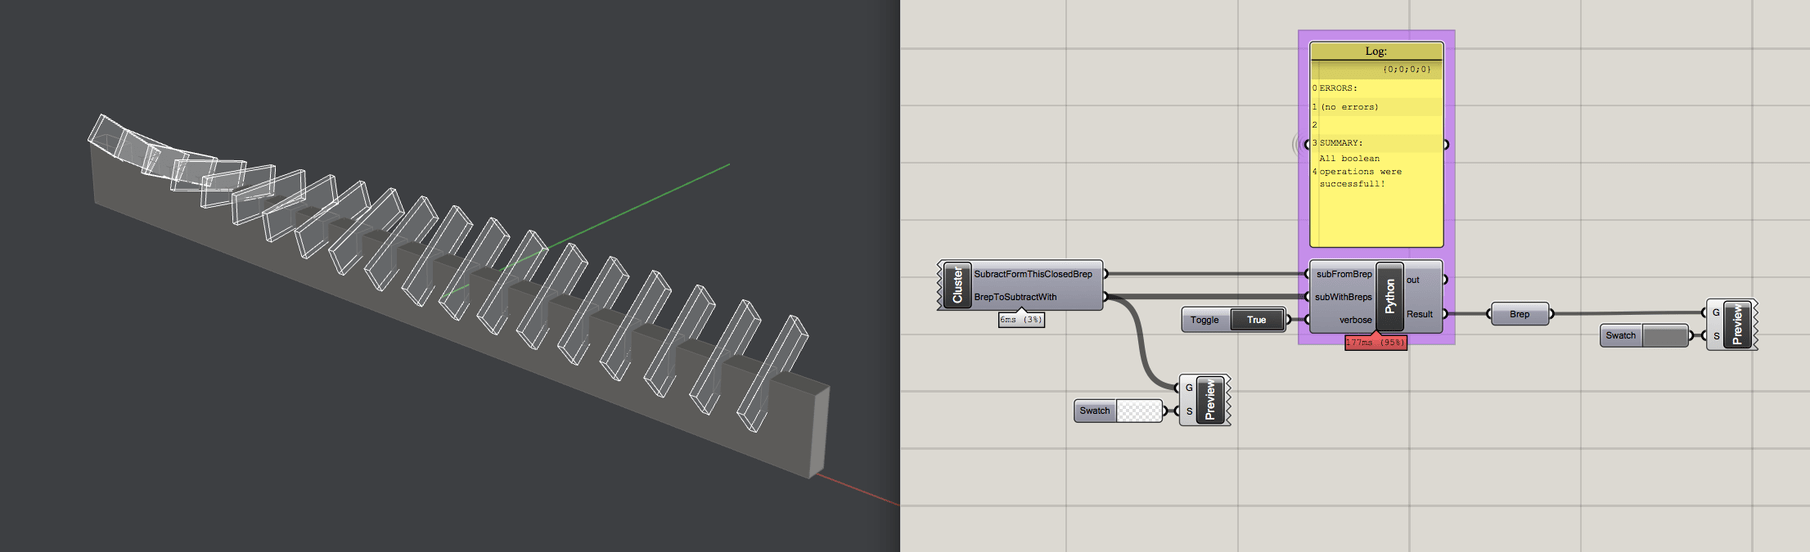Viewport: 1810px width, 552px height.
Task: Click the 177ms (95%) profiler tag
Action: click(1375, 342)
